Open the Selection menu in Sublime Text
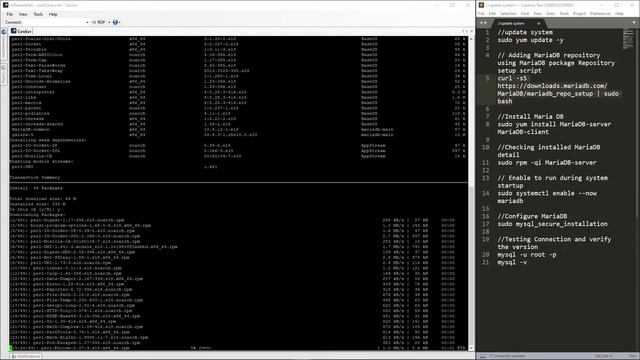 [508, 14]
